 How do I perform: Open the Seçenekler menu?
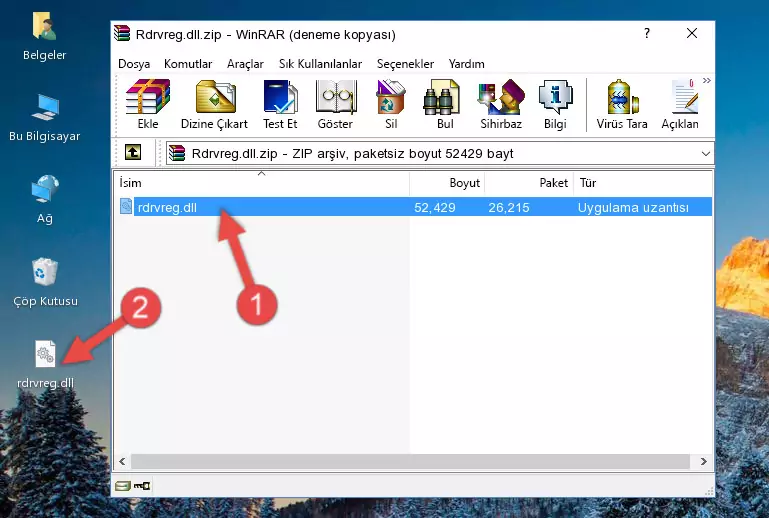405,64
